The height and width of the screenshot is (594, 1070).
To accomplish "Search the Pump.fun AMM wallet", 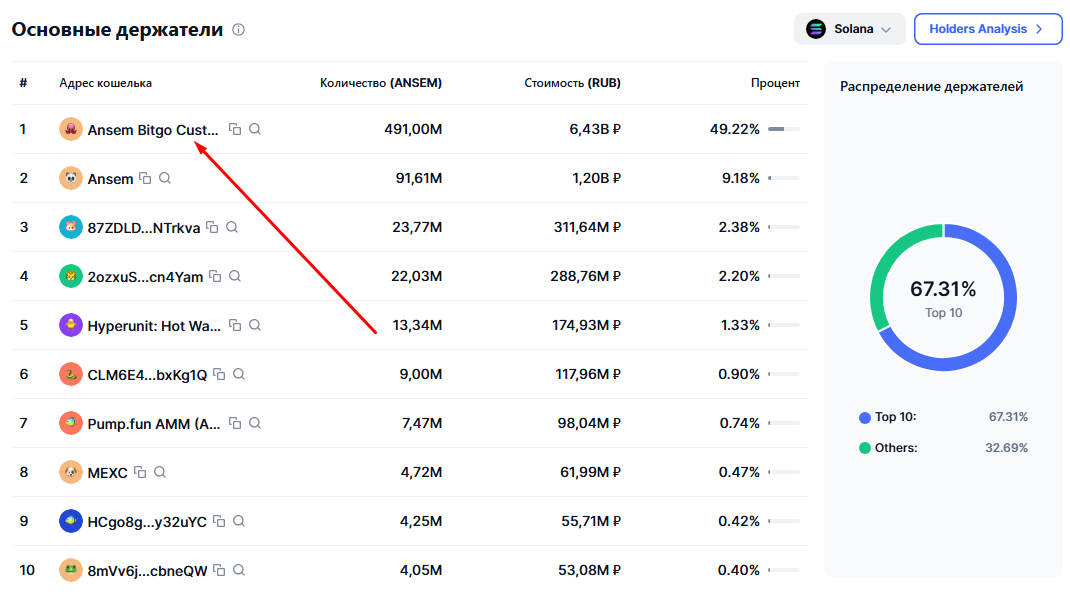I will (x=255, y=423).
